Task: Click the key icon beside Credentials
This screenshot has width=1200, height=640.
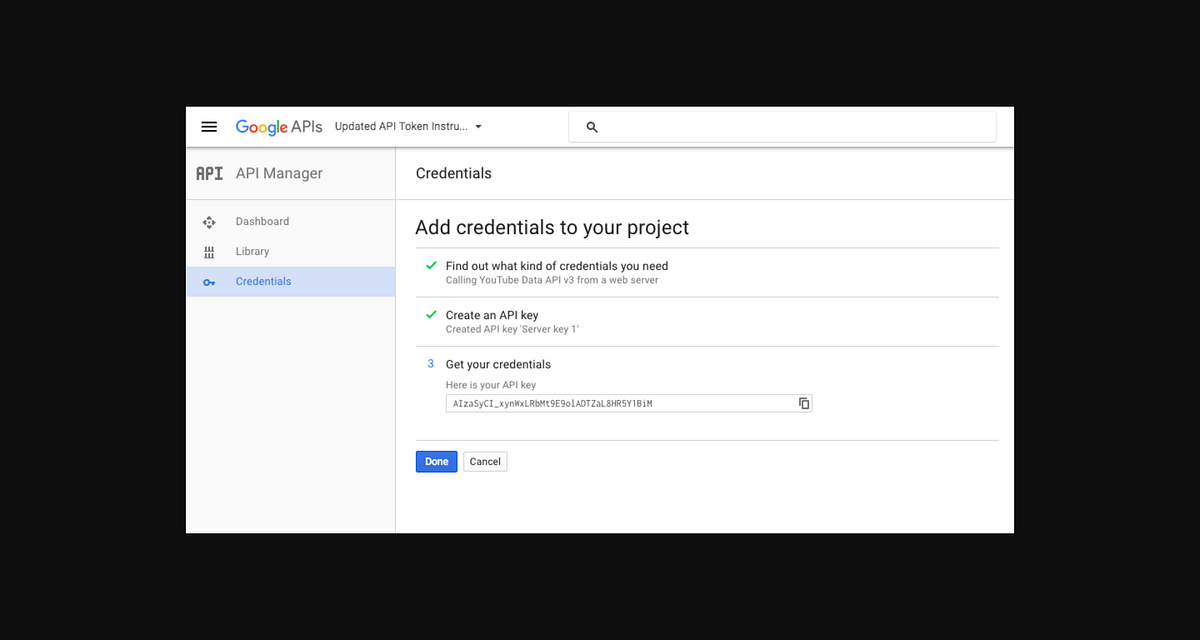Action: click(210, 281)
